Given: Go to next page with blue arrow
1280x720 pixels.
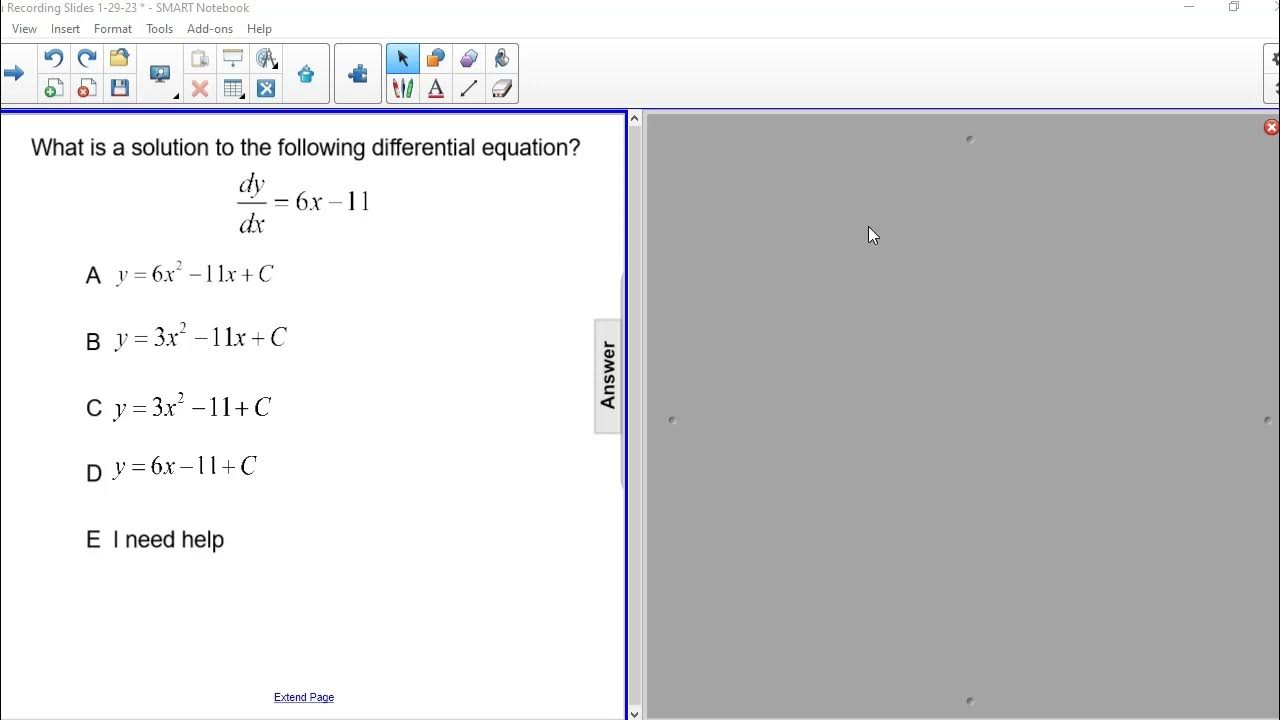Looking at the screenshot, I should [x=13, y=73].
